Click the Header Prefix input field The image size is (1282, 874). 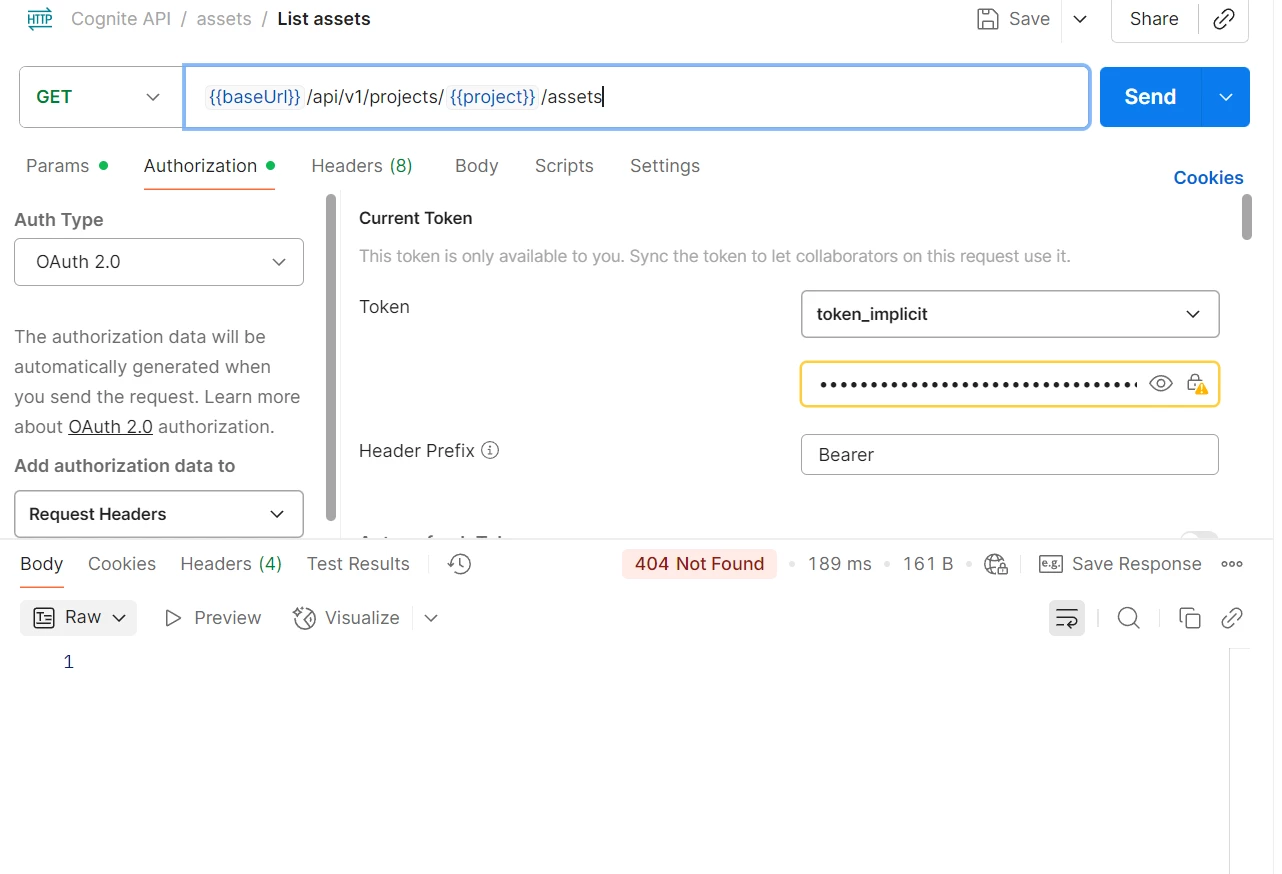click(1010, 454)
